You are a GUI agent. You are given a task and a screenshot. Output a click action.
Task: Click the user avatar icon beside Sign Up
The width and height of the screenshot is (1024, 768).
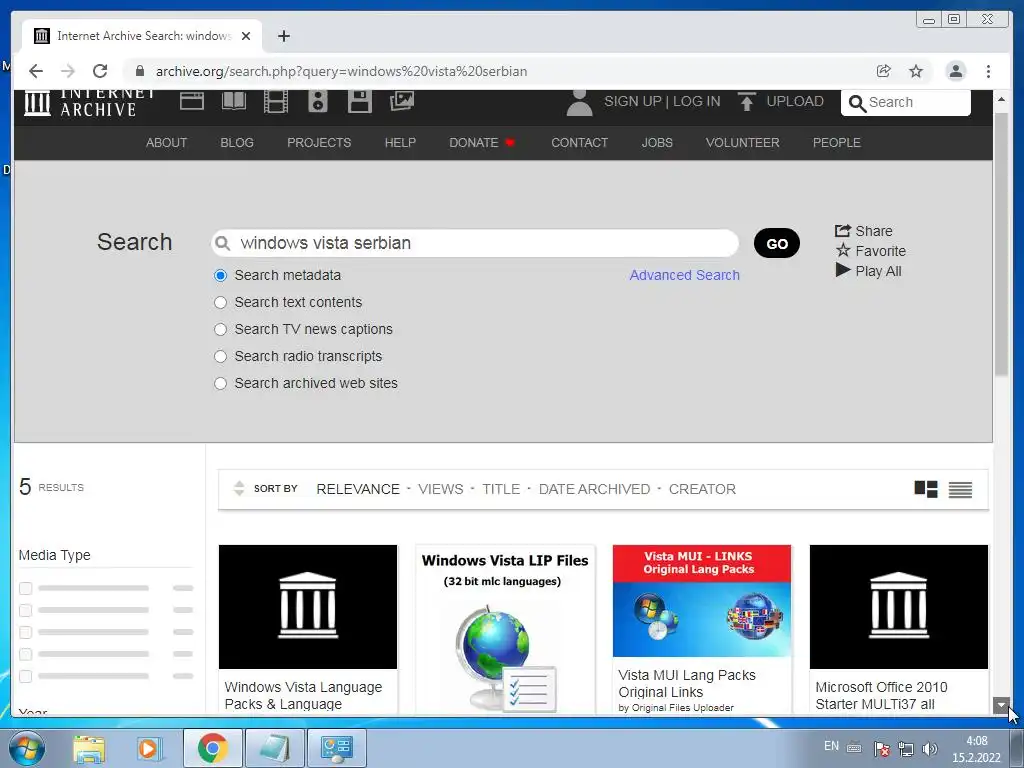pyautogui.click(x=579, y=103)
